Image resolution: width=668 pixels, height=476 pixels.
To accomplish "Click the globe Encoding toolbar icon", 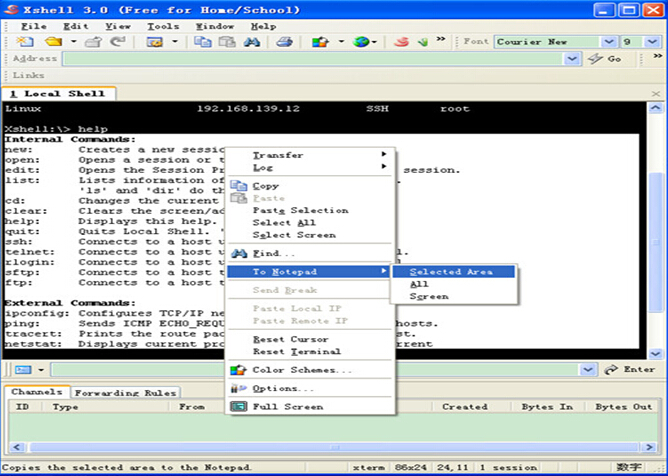I will (361, 42).
